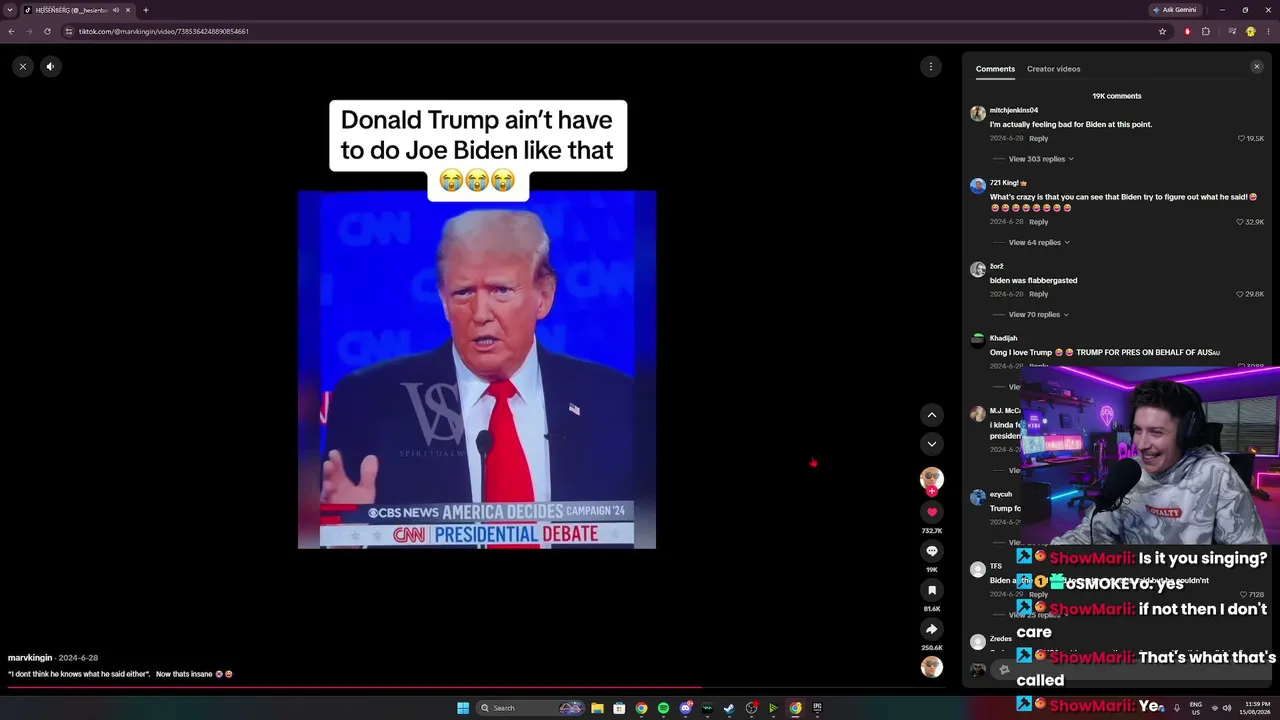Expand View 303 replies
The image size is (1280, 720).
[1041, 159]
